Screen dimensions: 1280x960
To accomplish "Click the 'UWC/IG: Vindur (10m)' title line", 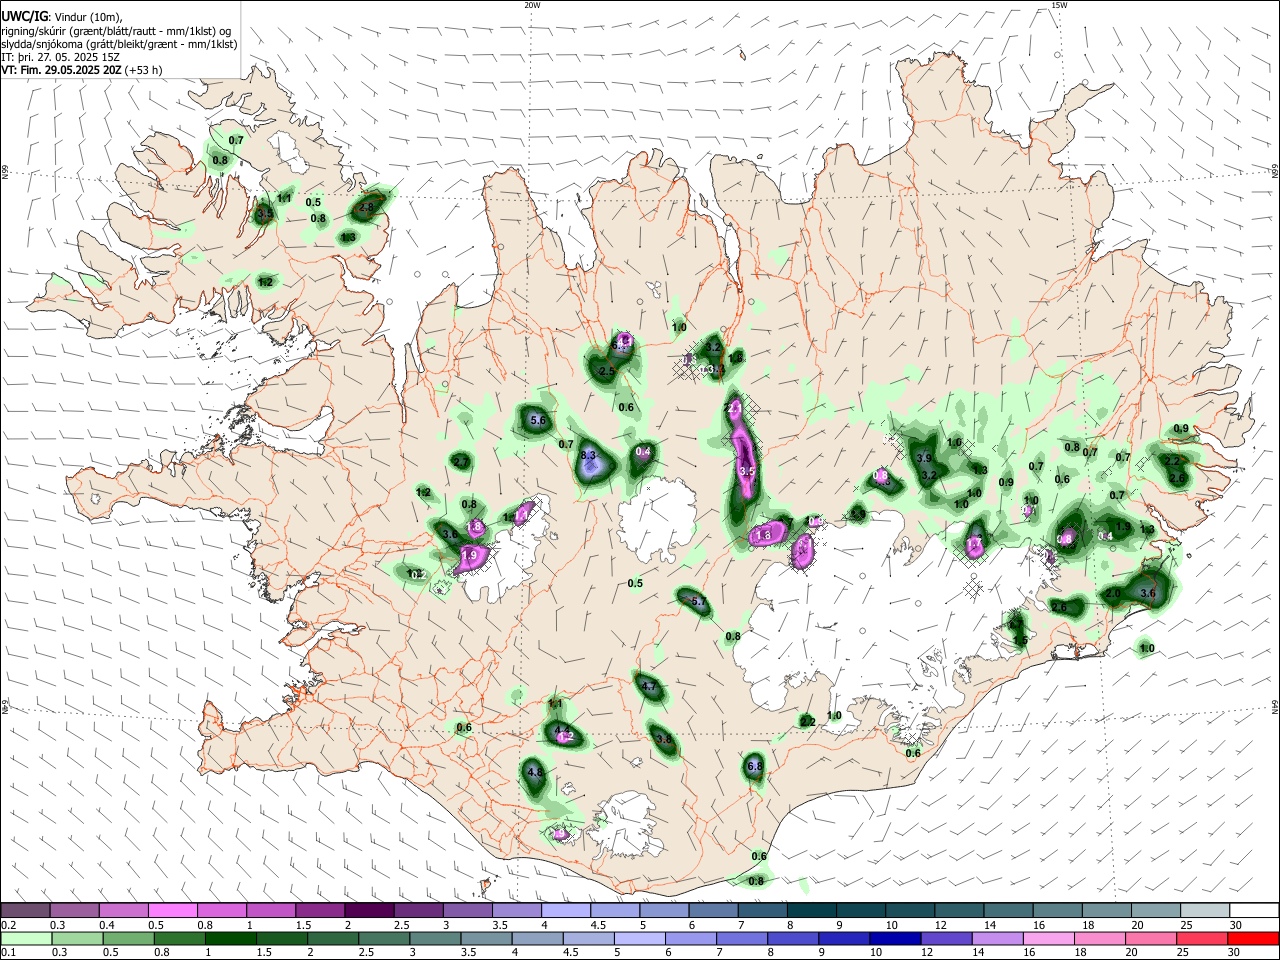I will pyautogui.click(x=62, y=16).
